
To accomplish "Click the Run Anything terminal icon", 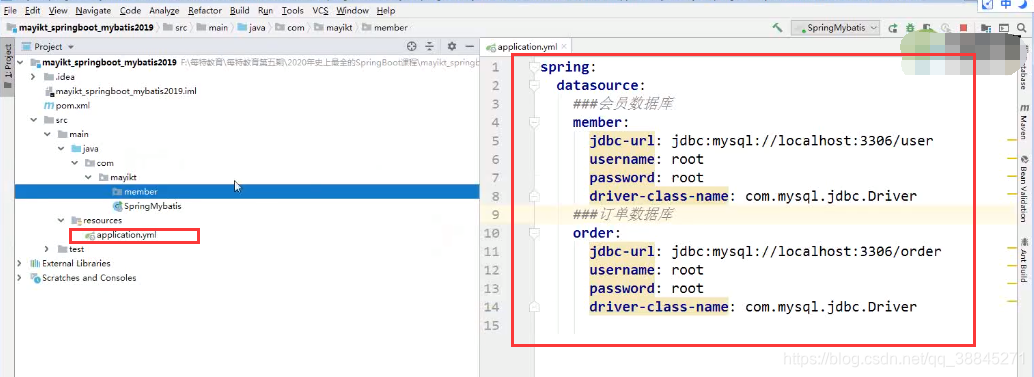I will (1004, 28).
